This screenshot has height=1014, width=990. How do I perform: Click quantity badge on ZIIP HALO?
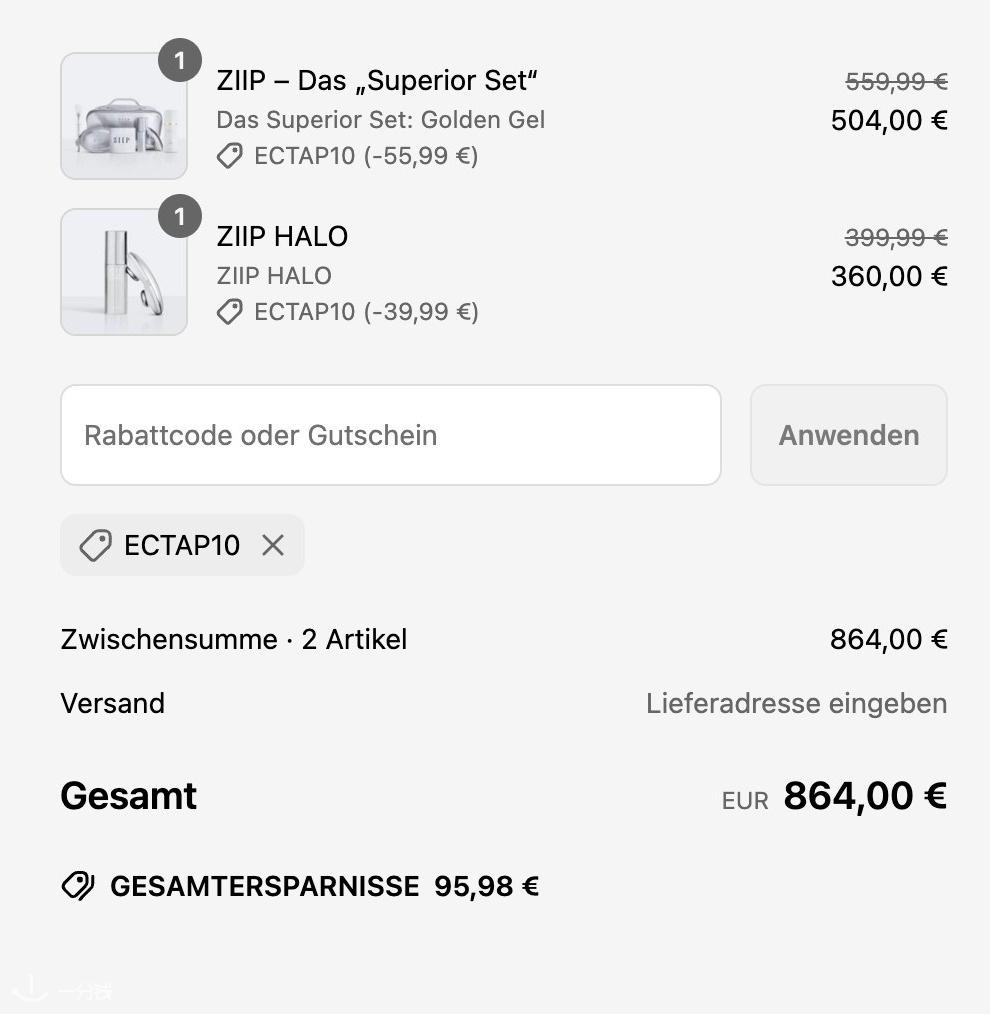coord(180,216)
